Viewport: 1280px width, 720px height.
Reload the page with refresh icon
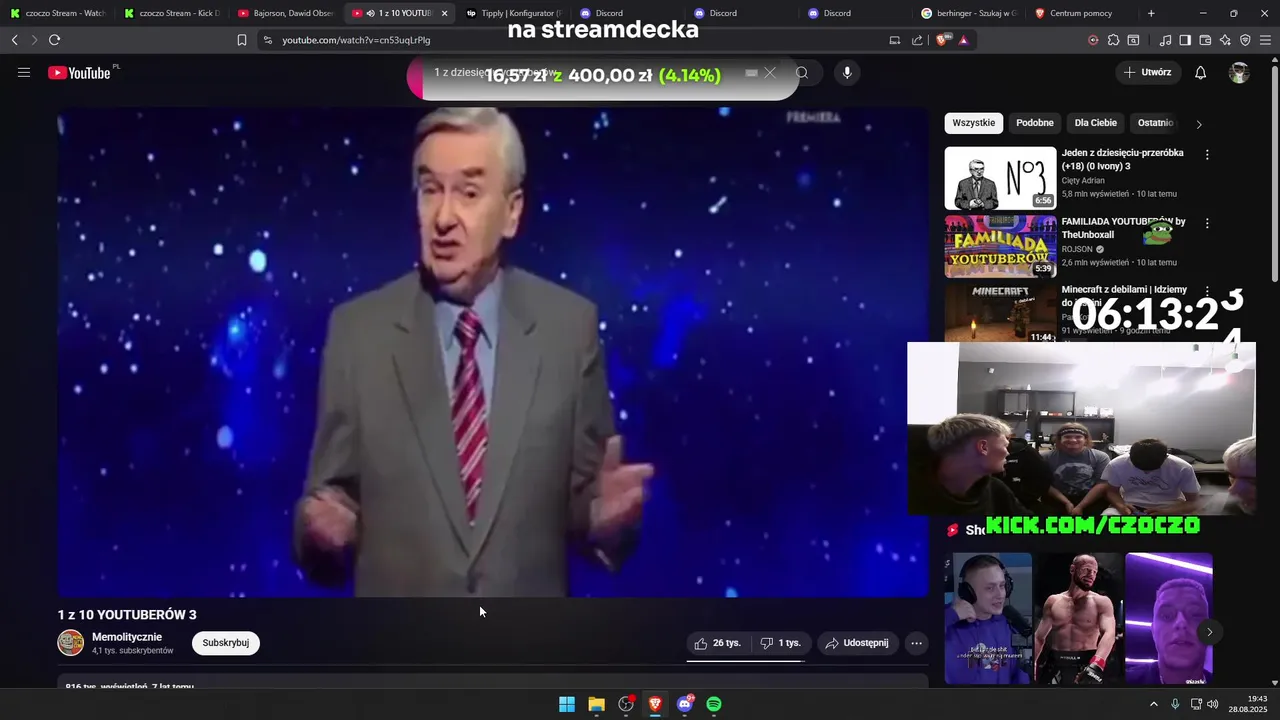pyautogui.click(x=54, y=40)
